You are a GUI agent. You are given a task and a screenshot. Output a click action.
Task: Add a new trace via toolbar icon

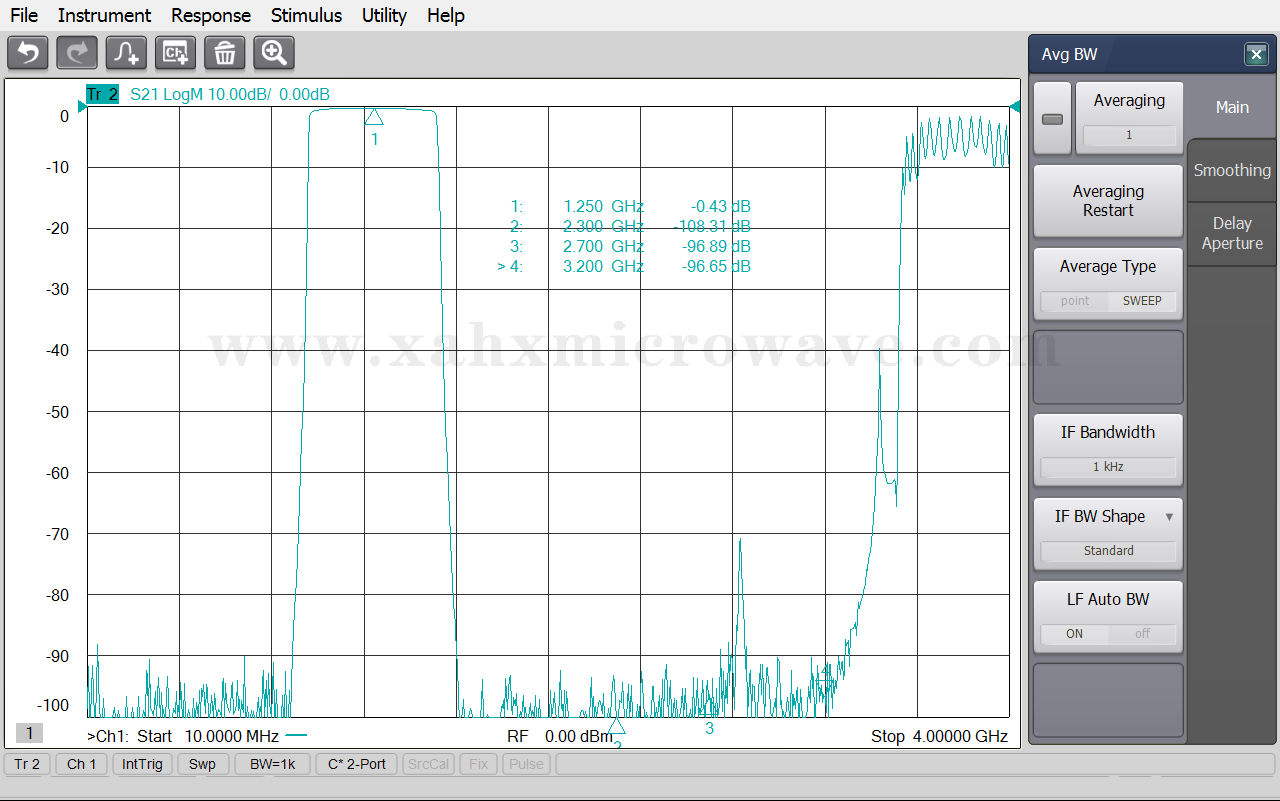coord(127,53)
